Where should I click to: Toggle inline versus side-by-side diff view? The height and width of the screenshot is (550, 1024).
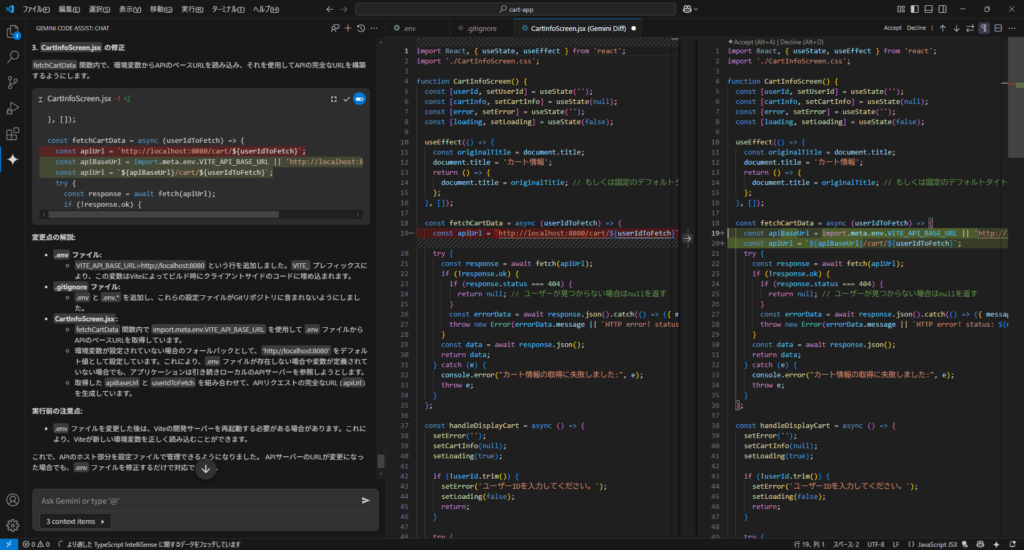click(998, 28)
